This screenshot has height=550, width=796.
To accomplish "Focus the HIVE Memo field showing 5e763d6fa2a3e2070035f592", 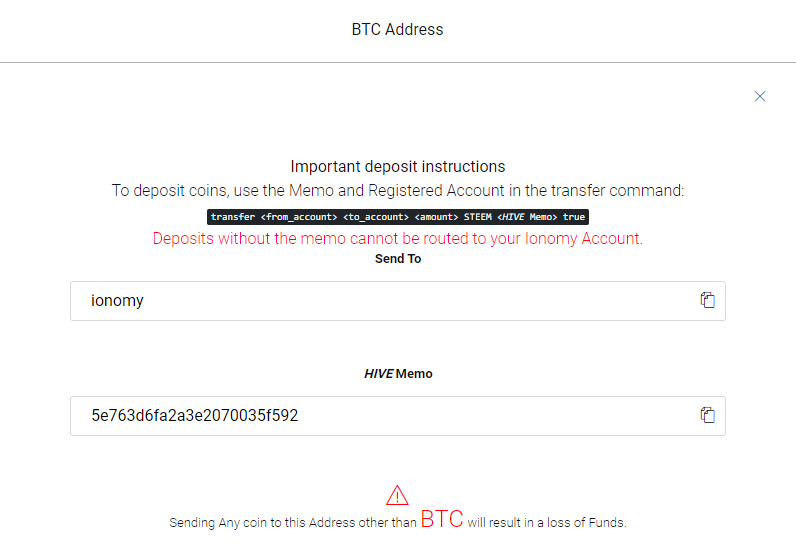I will [x=398, y=415].
